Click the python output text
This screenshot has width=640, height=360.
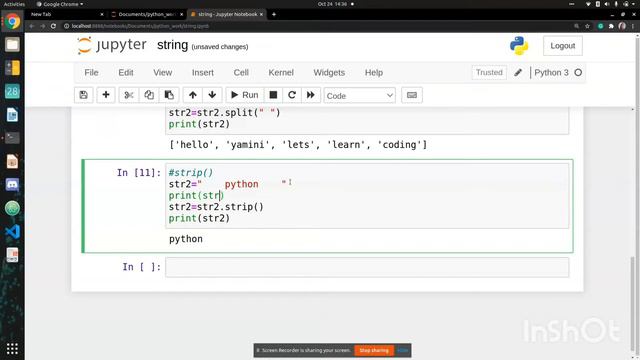pyautogui.click(x=186, y=239)
